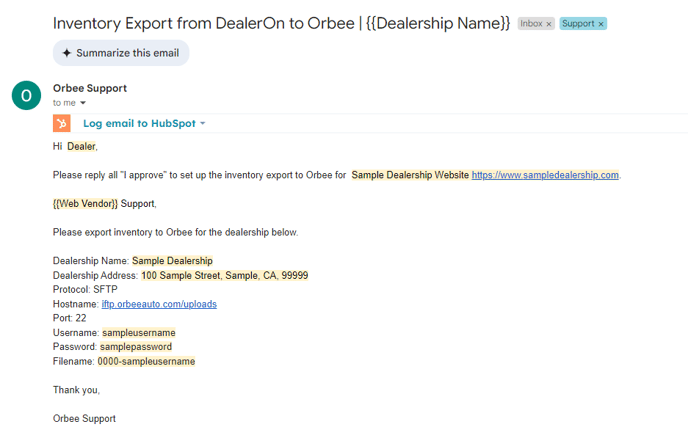The height and width of the screenshot is (438, 688).
Task: Click Summarize this email button
Action: pos(121,53)
